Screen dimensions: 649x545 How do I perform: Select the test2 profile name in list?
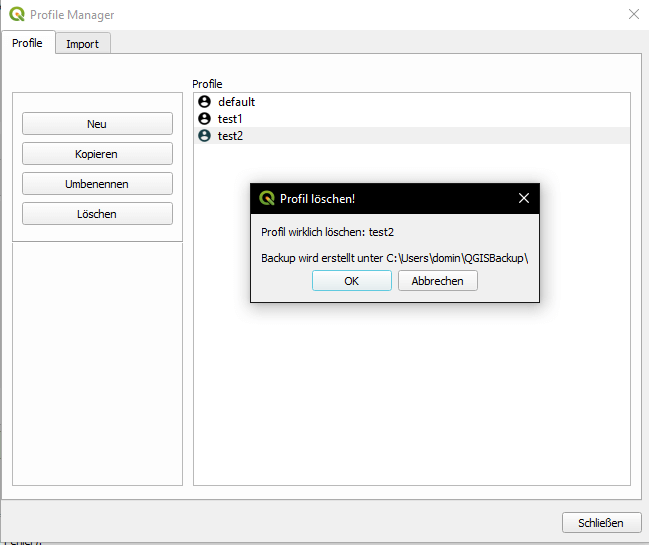[x=230, y=136]
